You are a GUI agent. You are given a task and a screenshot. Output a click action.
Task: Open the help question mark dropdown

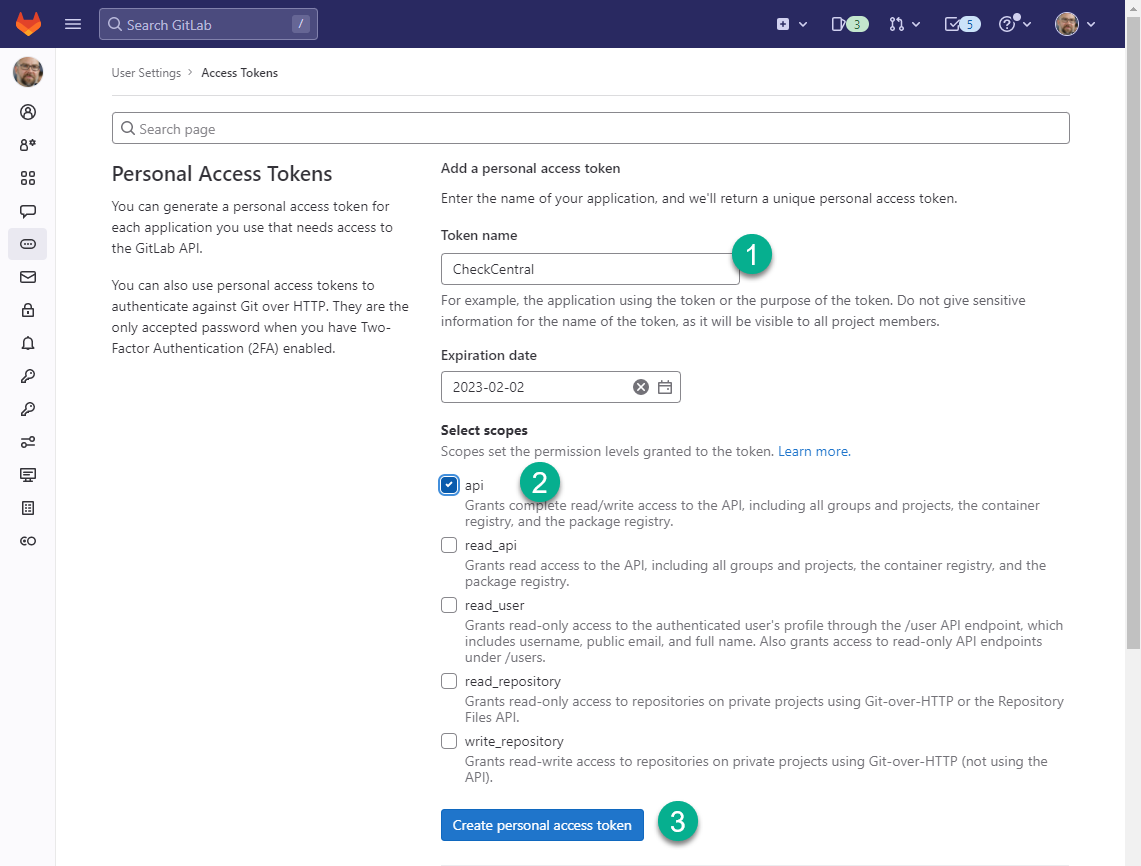pyautogui.click(x=1014, y=24)
